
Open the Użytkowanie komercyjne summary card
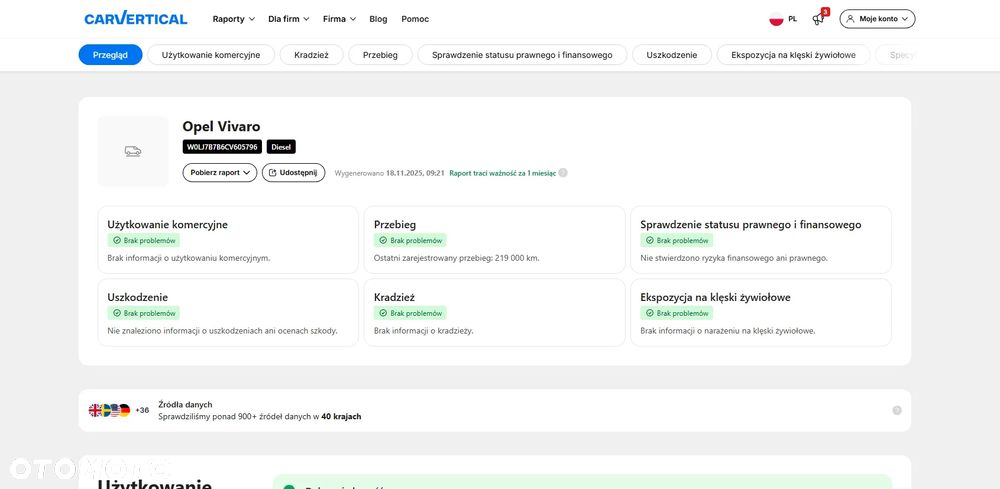[228, 240]
